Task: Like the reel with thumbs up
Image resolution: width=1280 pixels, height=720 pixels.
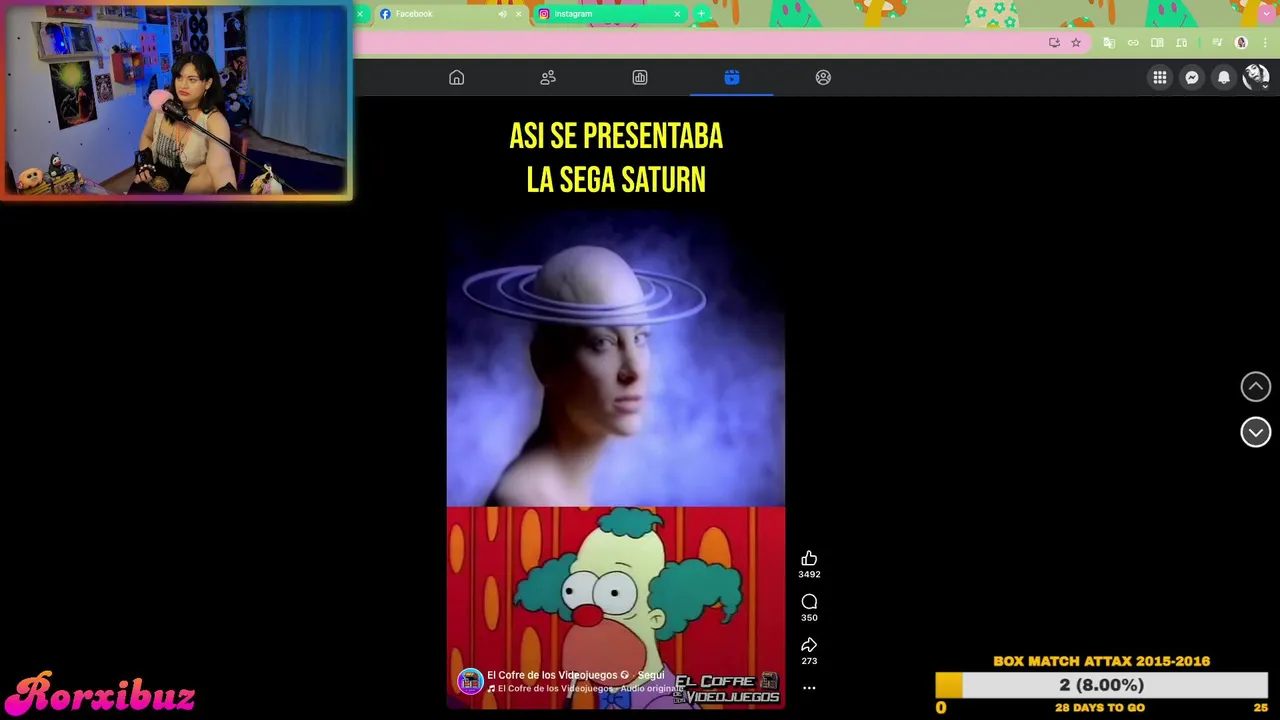Action: coord(809,558)
